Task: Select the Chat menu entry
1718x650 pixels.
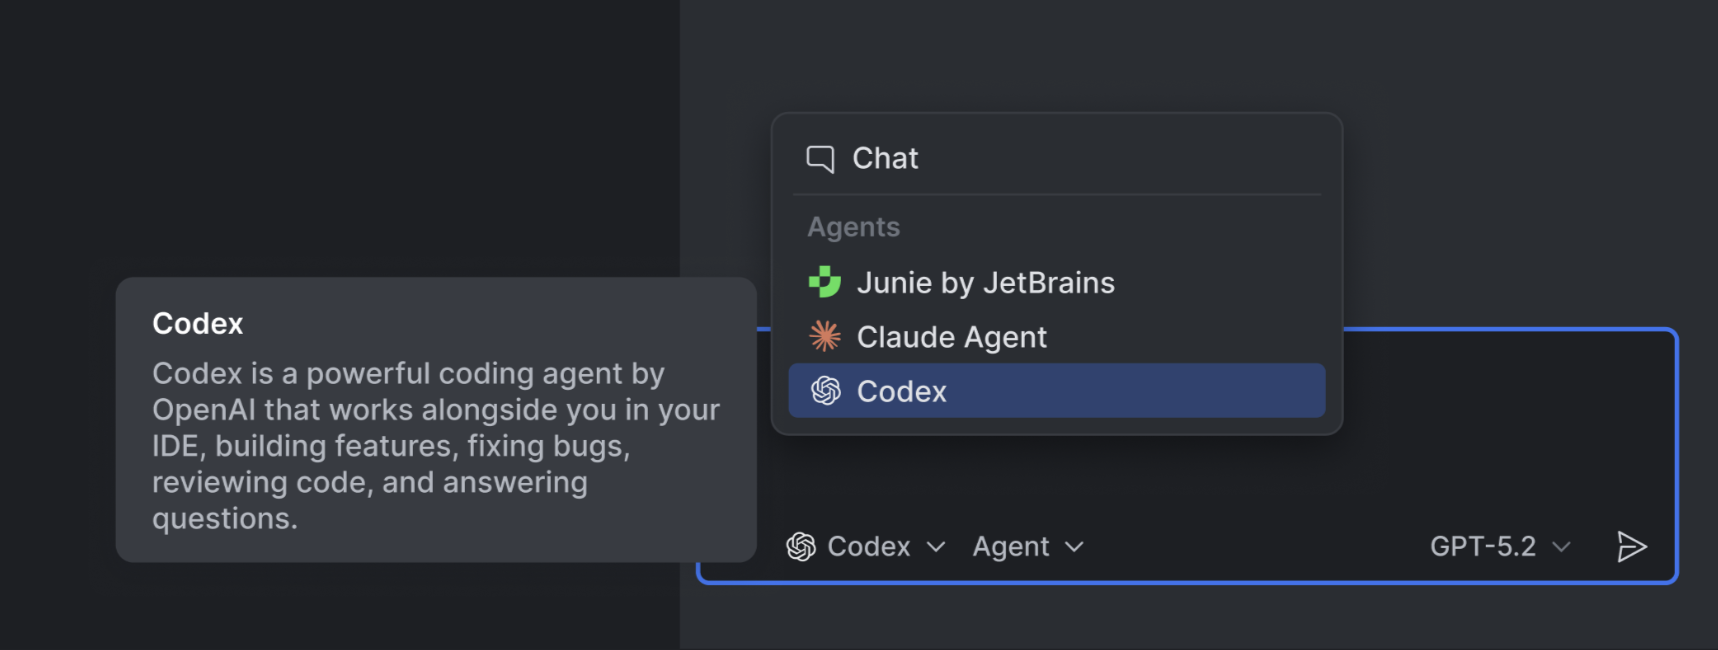Action: pyautogui.click(x=885, y=159)
